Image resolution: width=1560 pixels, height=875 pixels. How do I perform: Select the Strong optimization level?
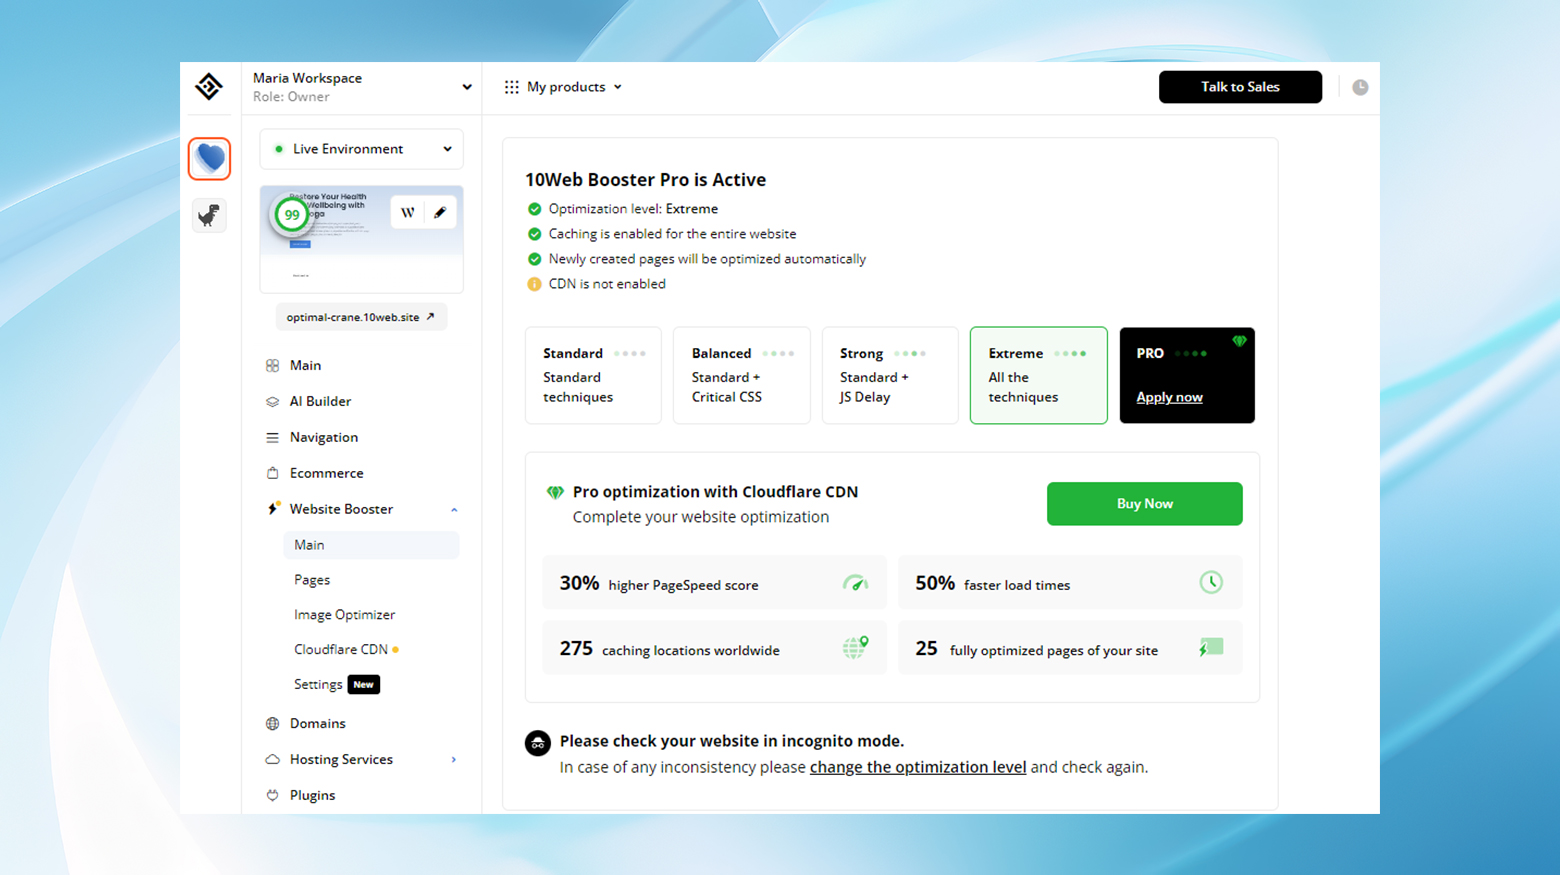point(889,375)
